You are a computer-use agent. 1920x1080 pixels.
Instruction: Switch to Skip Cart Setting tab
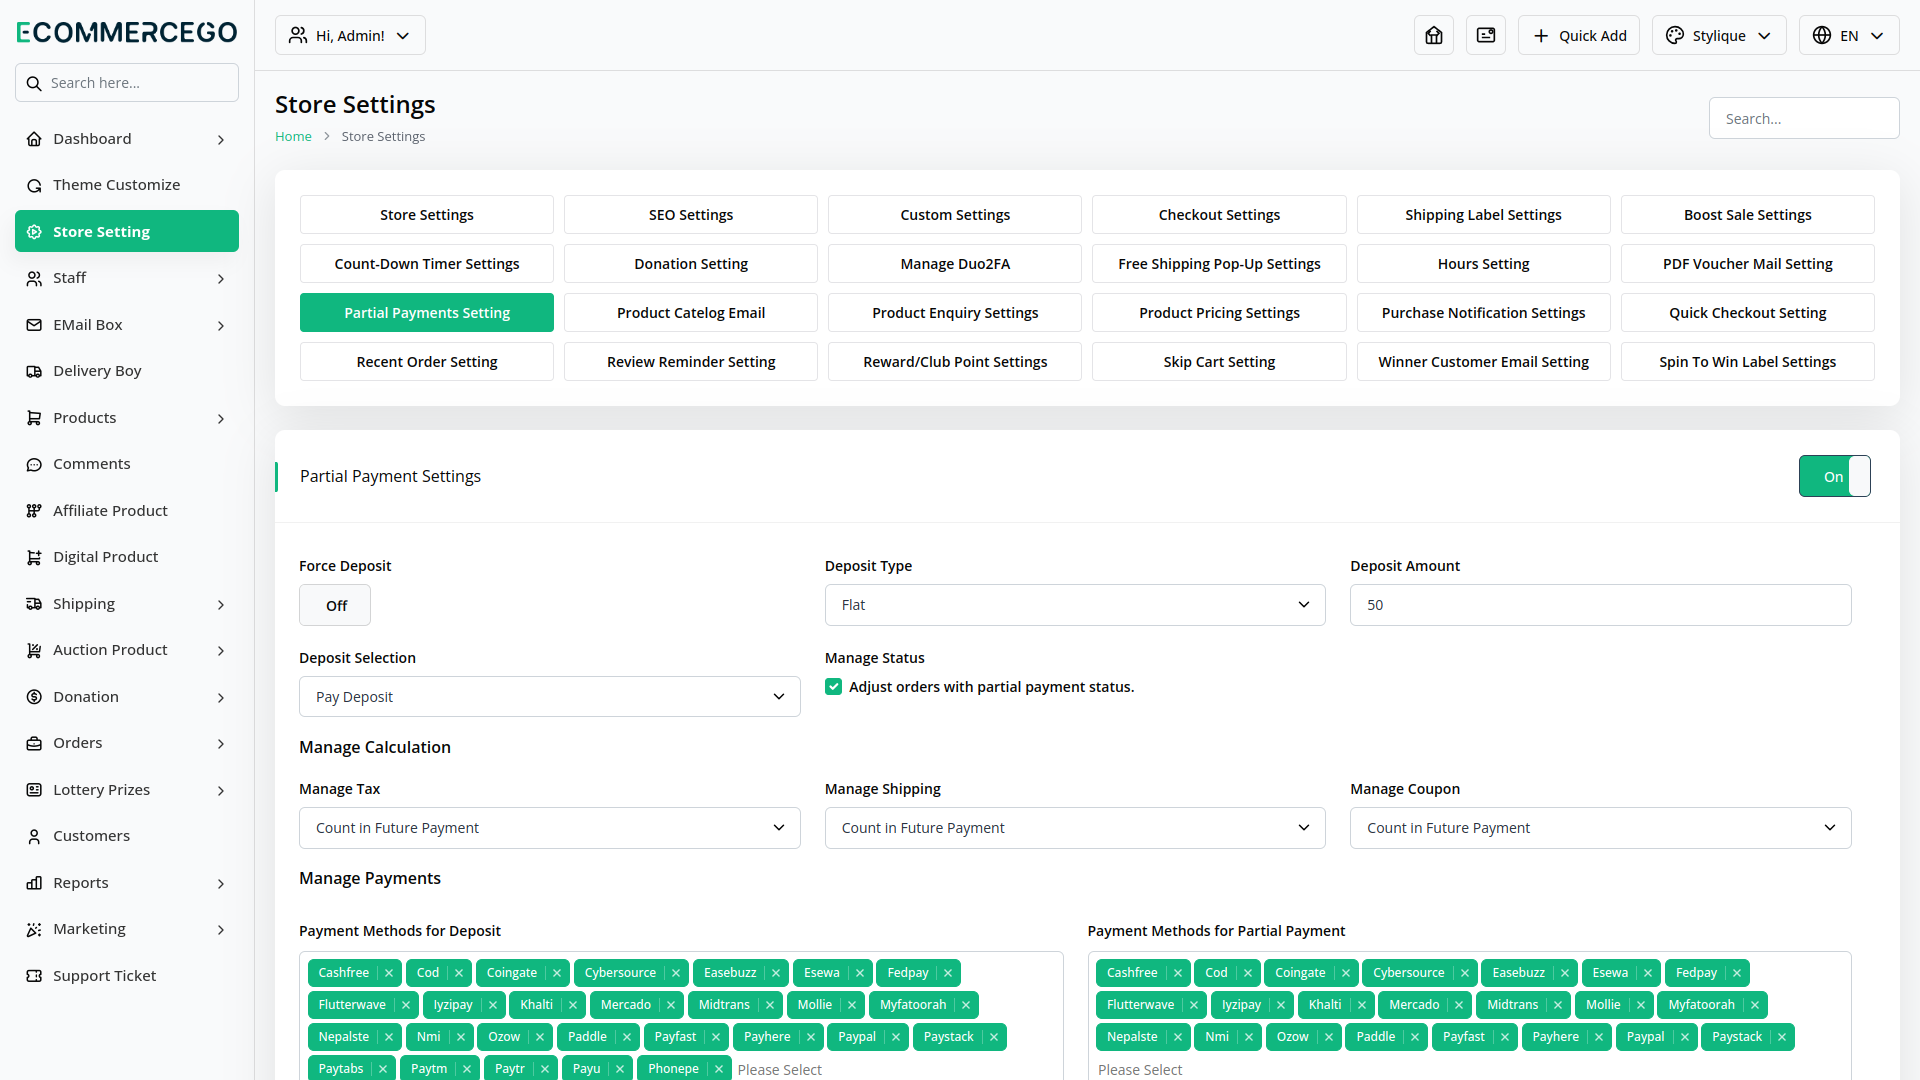coord(1219,362)
